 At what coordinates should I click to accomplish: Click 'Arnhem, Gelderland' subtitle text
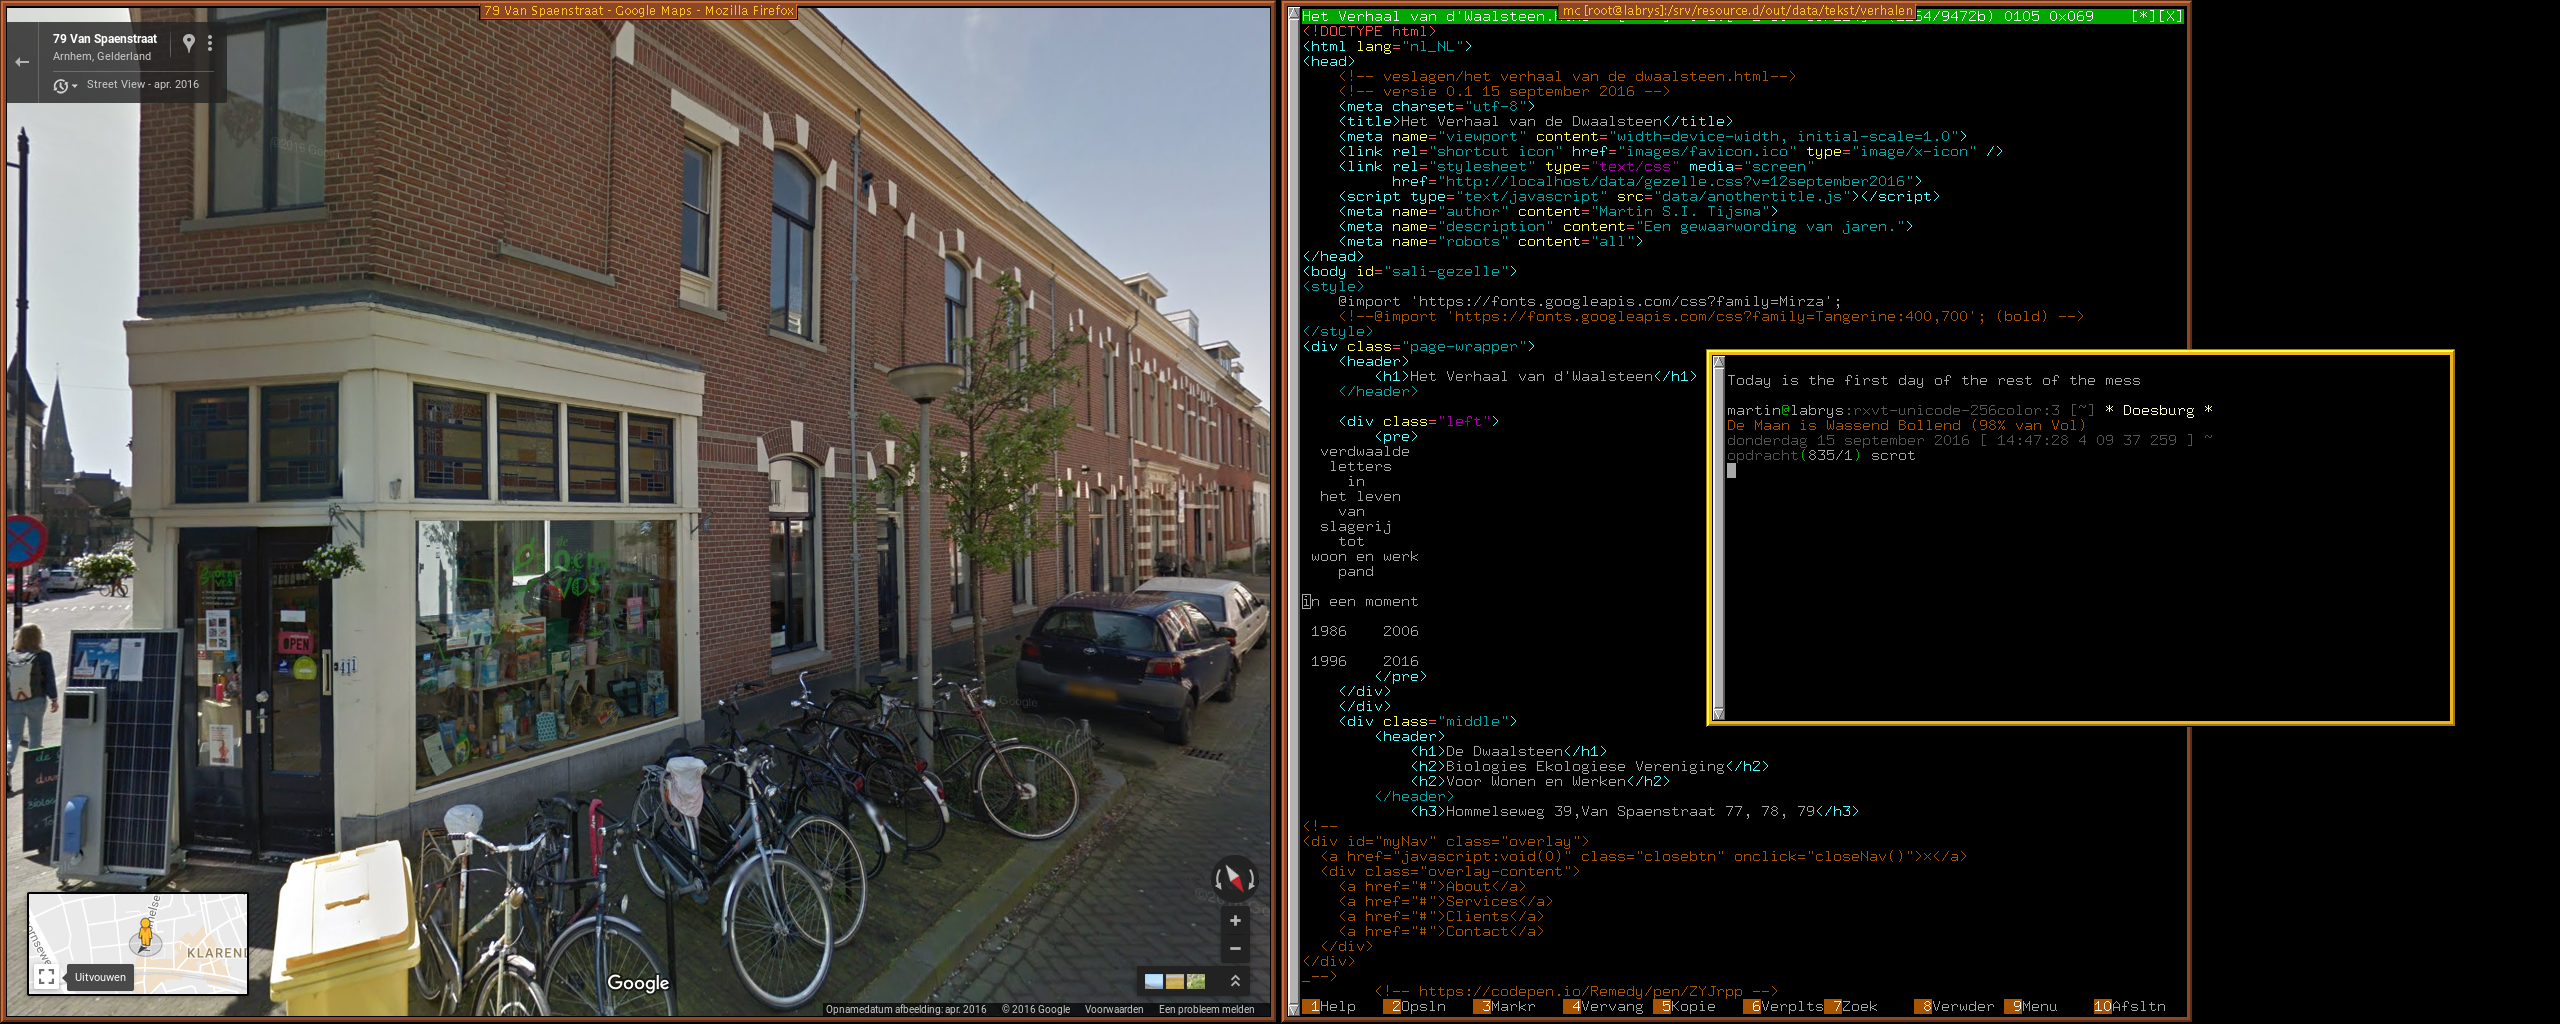tap(102, 57)
